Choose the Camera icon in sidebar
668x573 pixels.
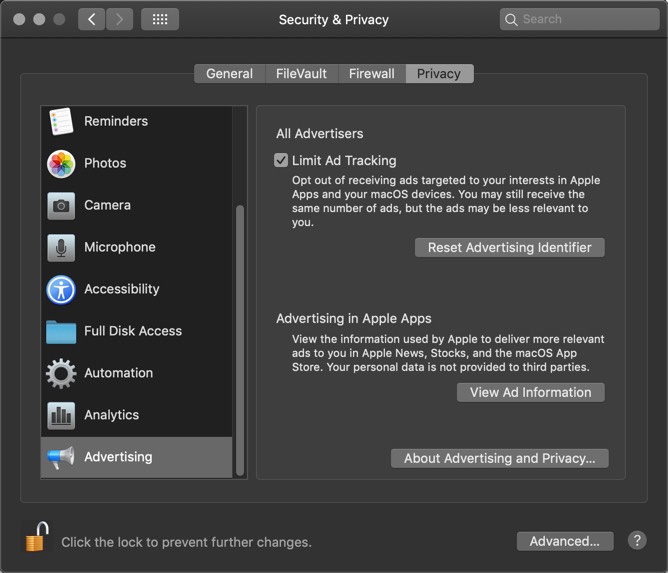coord(61,206)
